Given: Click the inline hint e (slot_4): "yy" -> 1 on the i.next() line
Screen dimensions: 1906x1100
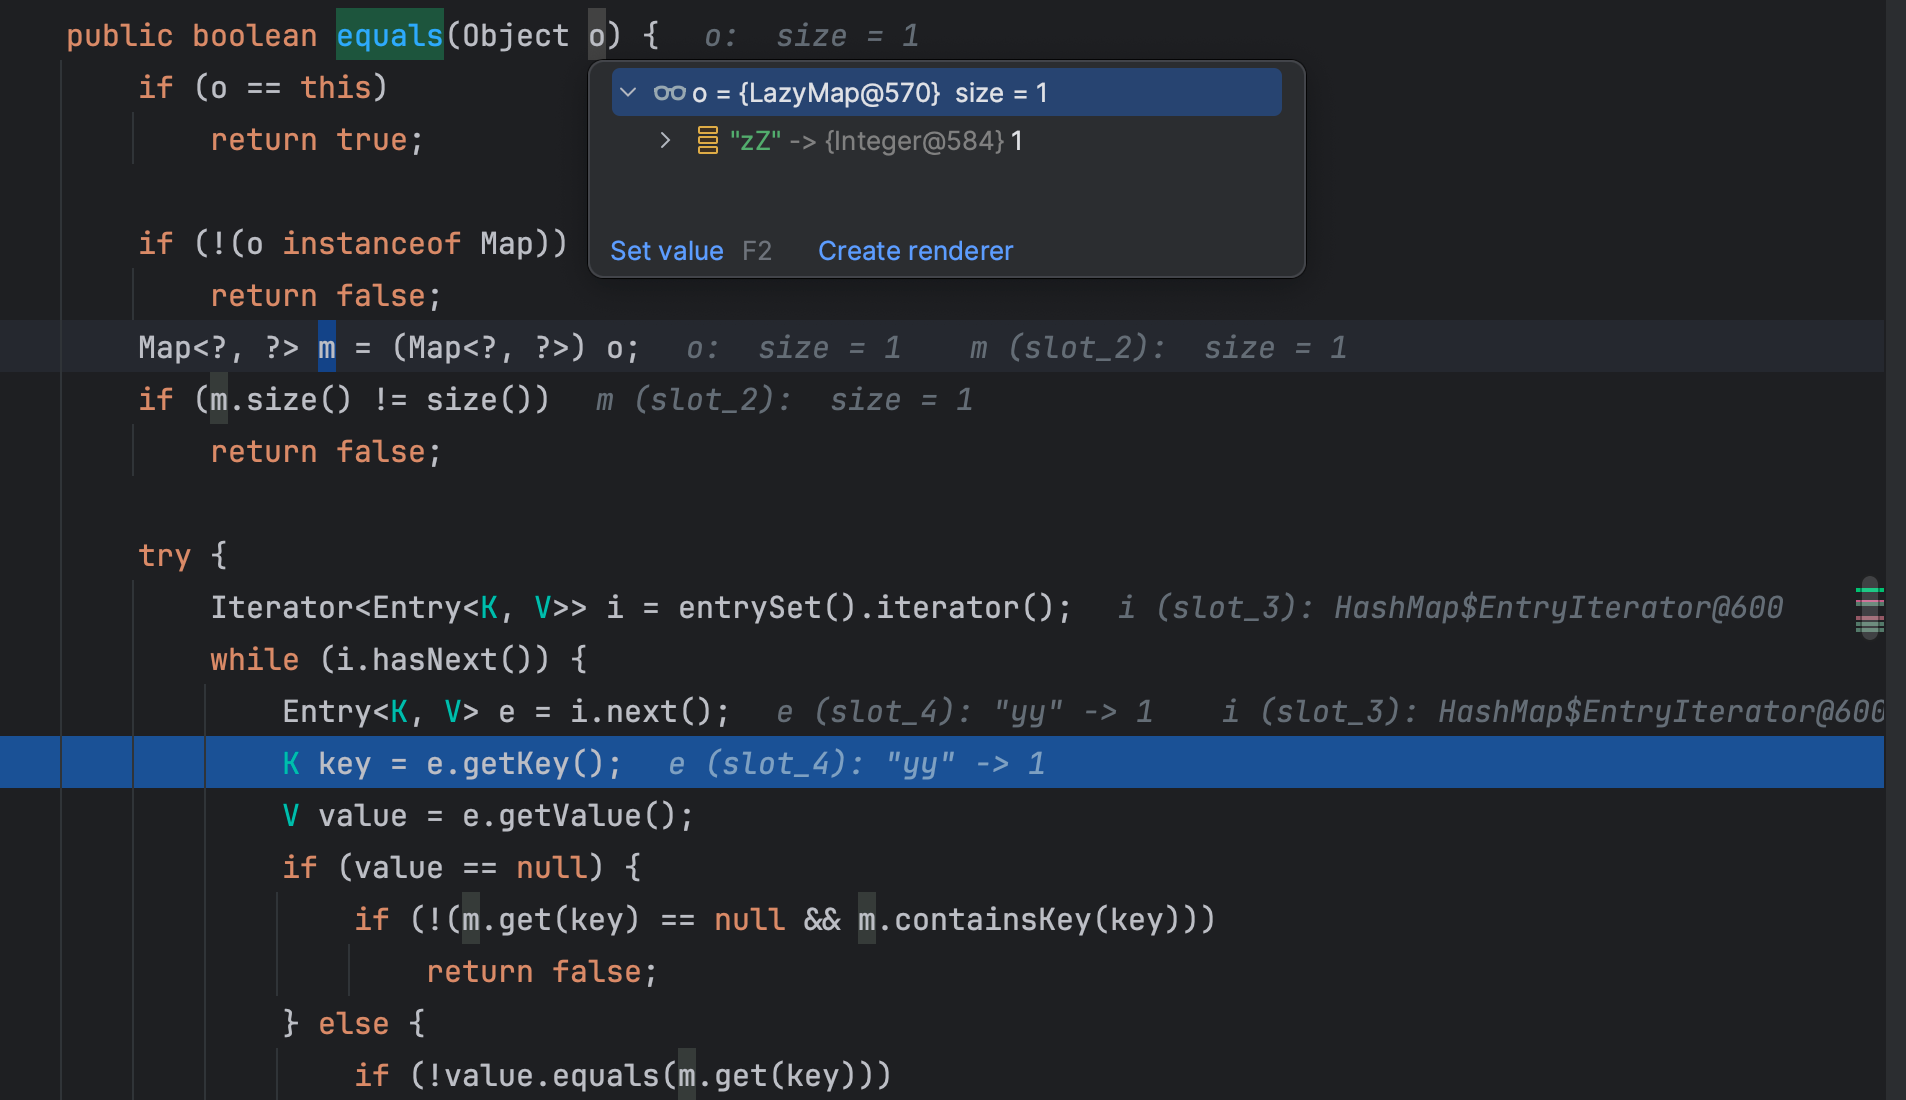Looking at the screenshot, I should pos(964,711).
